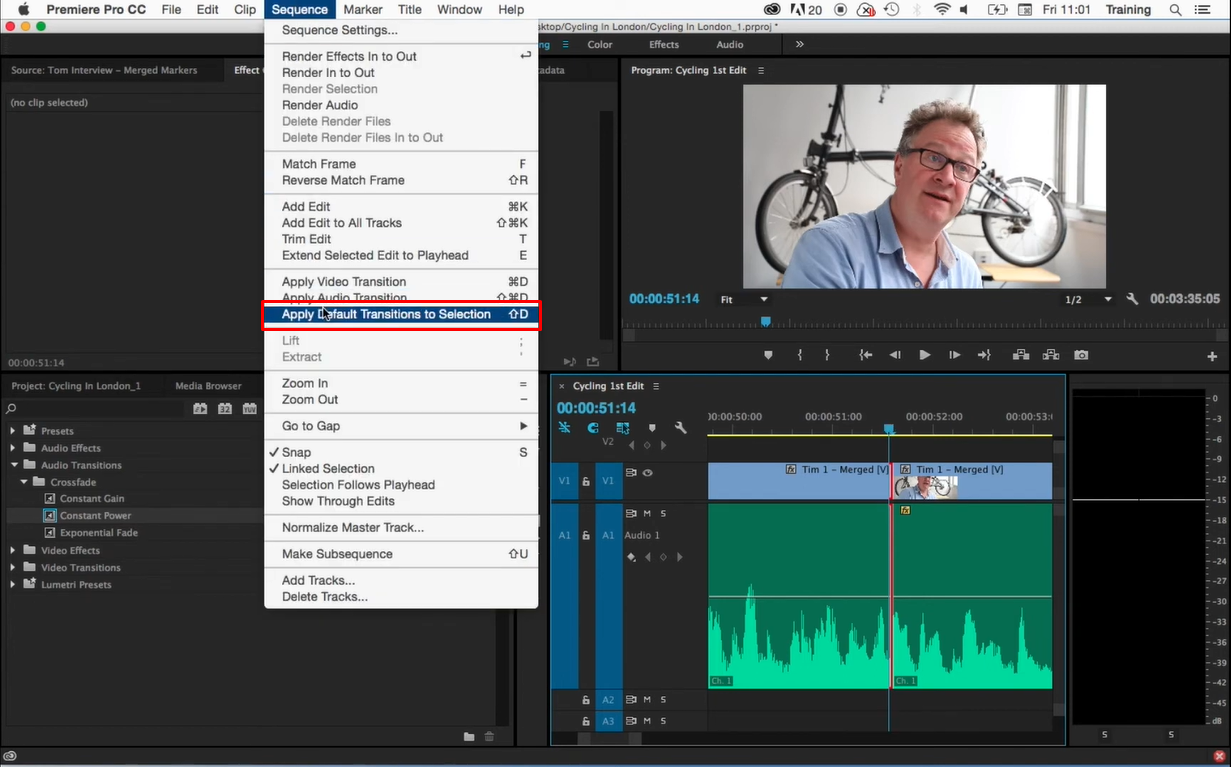
Task: Collapse the Audio Transitions folder
Action: (x=13, y=465)
